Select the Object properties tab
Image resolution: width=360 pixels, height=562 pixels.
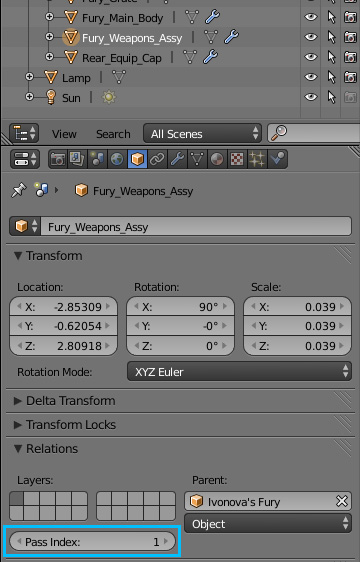click(137, 159)
